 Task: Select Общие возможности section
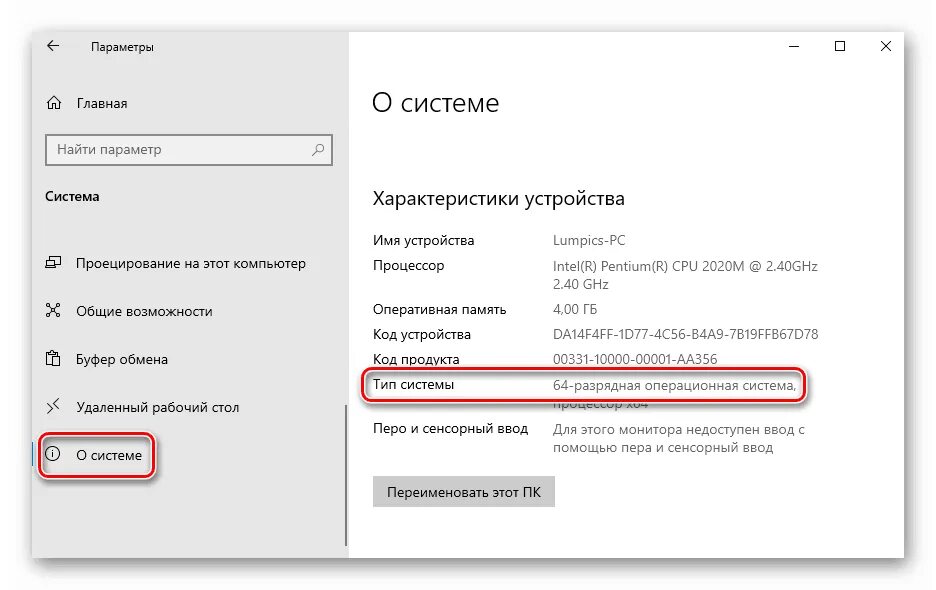pyautogui.click(x=144, y=311)
